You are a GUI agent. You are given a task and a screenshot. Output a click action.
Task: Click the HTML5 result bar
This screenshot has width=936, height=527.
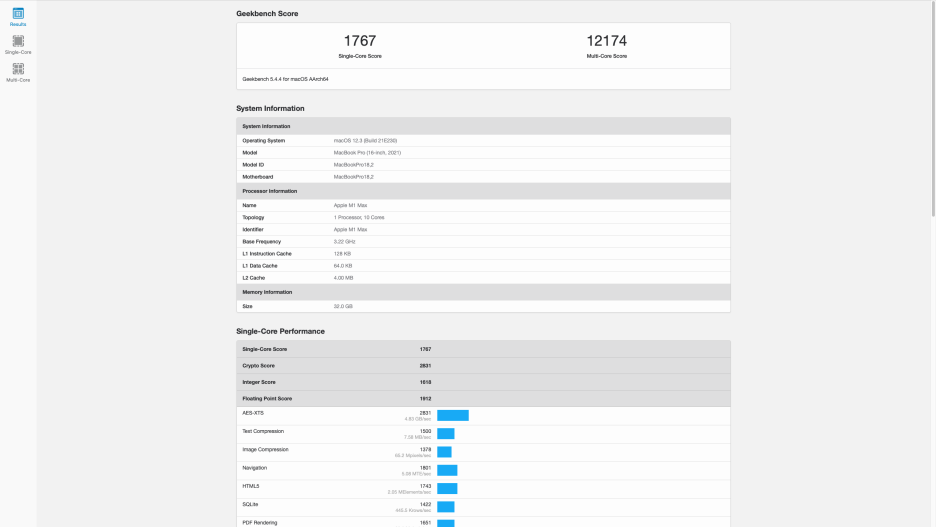tap(447, 489)
